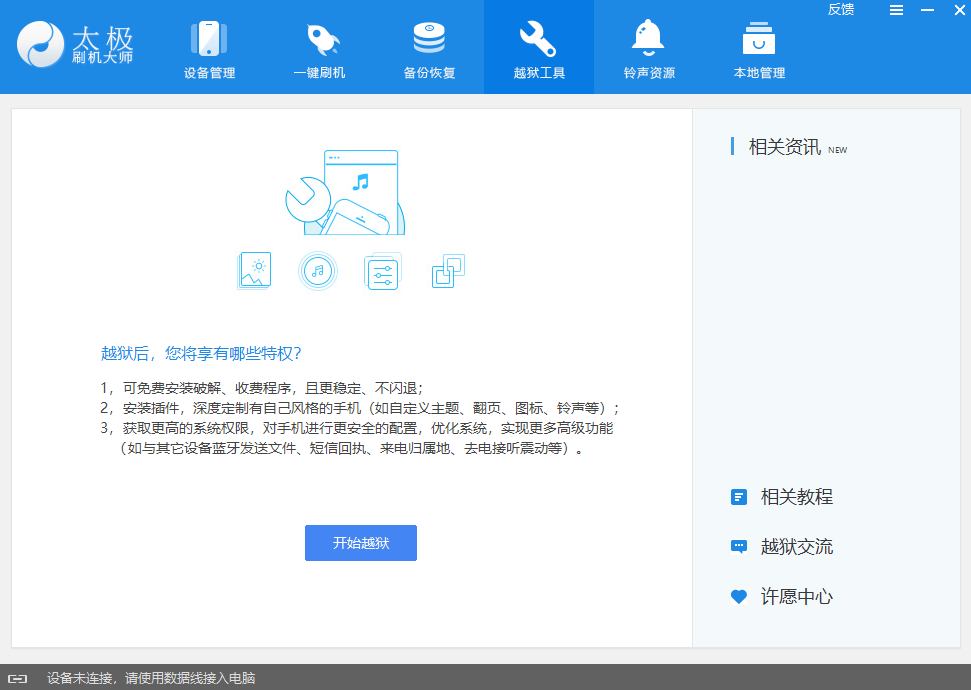Click the 太极刷机大师 logo
971x690 pixels.
point(75,47)
